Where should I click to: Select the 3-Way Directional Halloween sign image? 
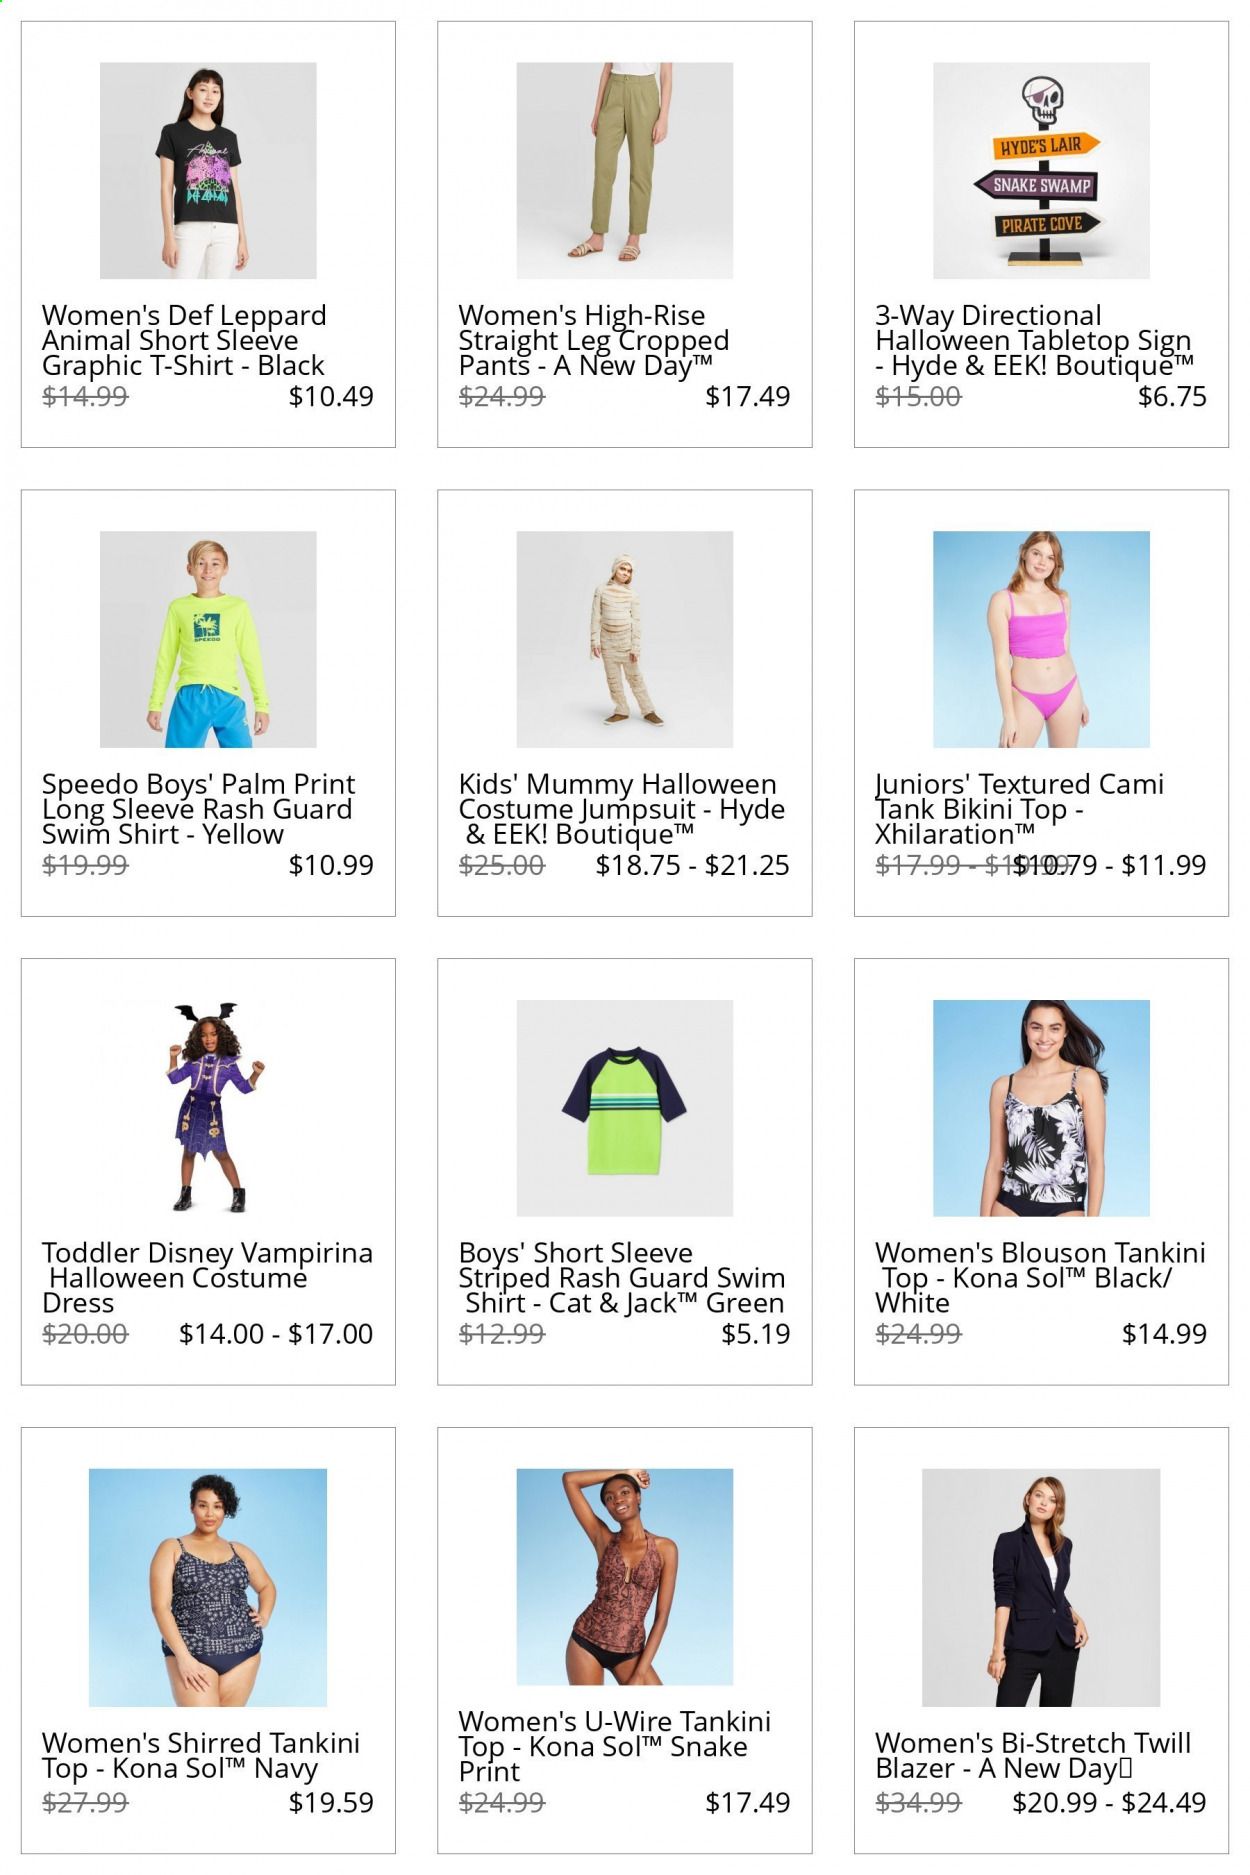[x=1041, y=170]
